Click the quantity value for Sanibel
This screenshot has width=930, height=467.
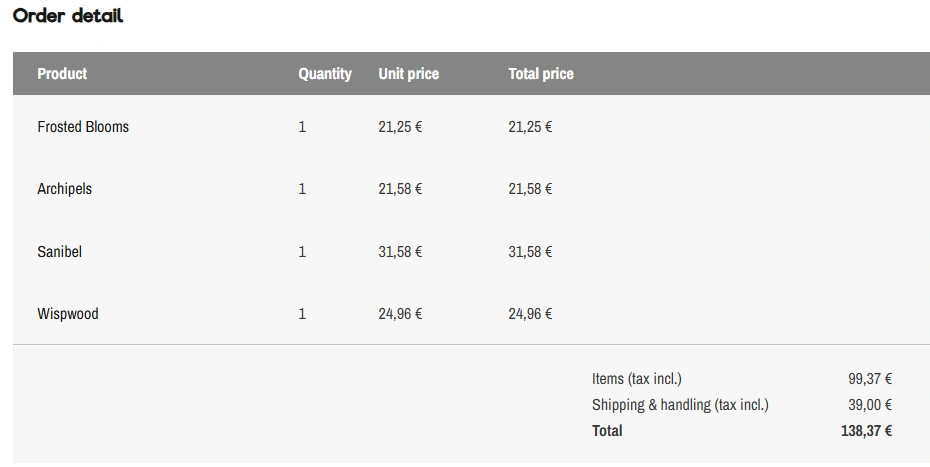click(x=302, y=252)
